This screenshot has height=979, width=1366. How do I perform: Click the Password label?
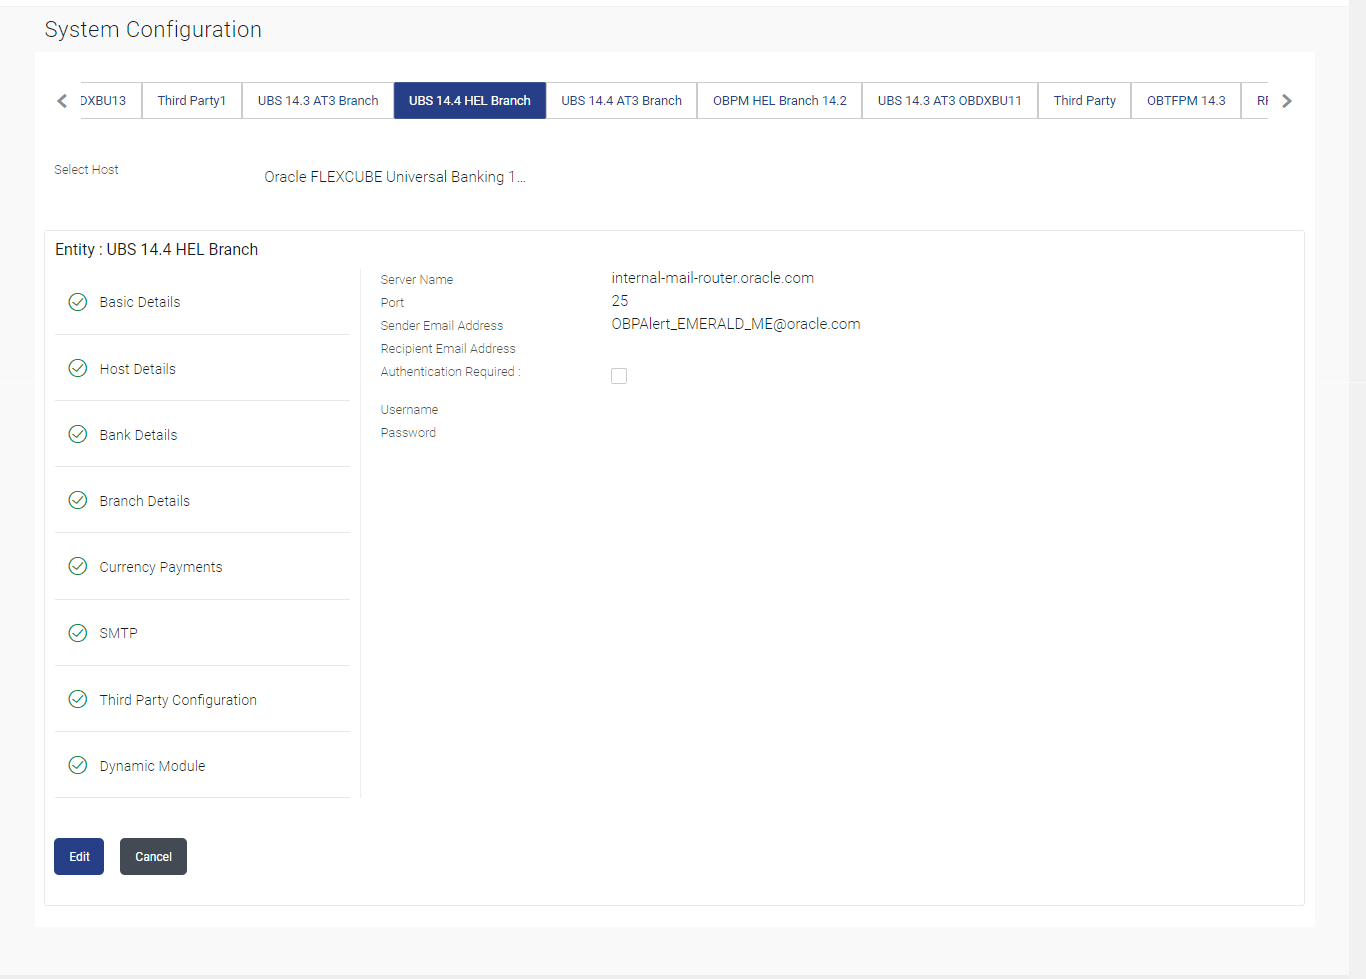(408, 433)
